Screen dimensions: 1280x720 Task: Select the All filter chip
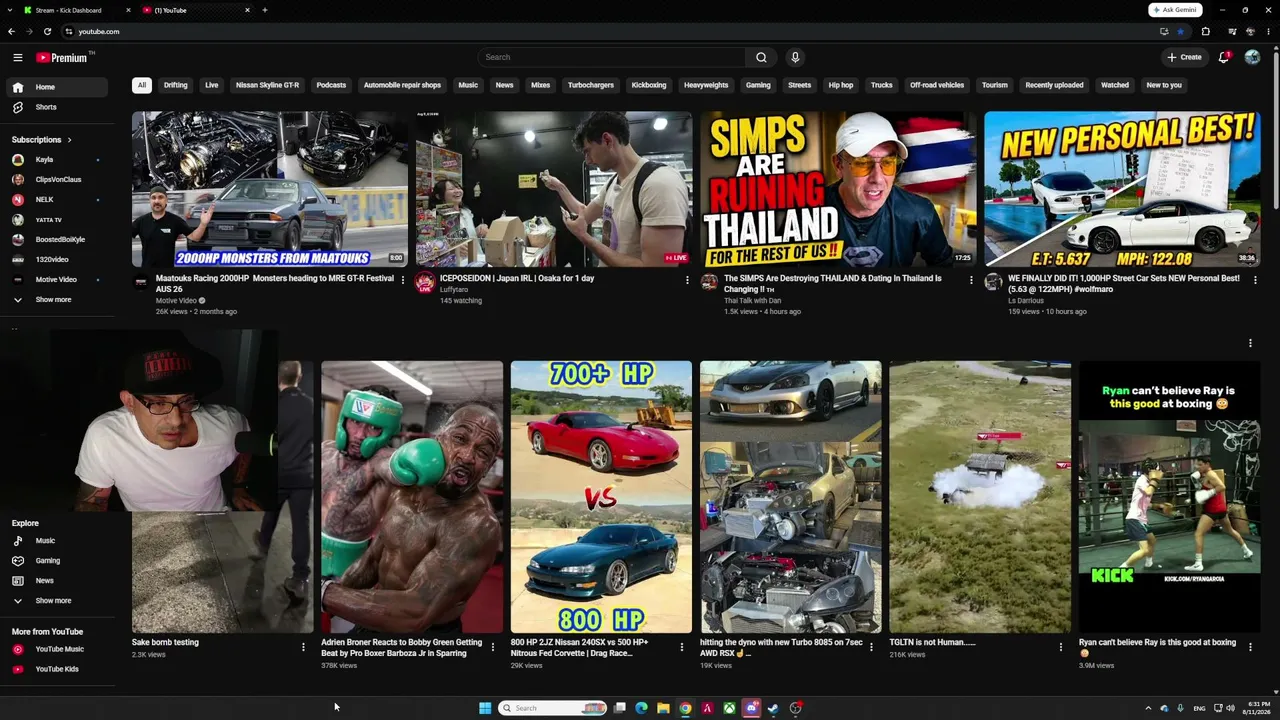142,85
